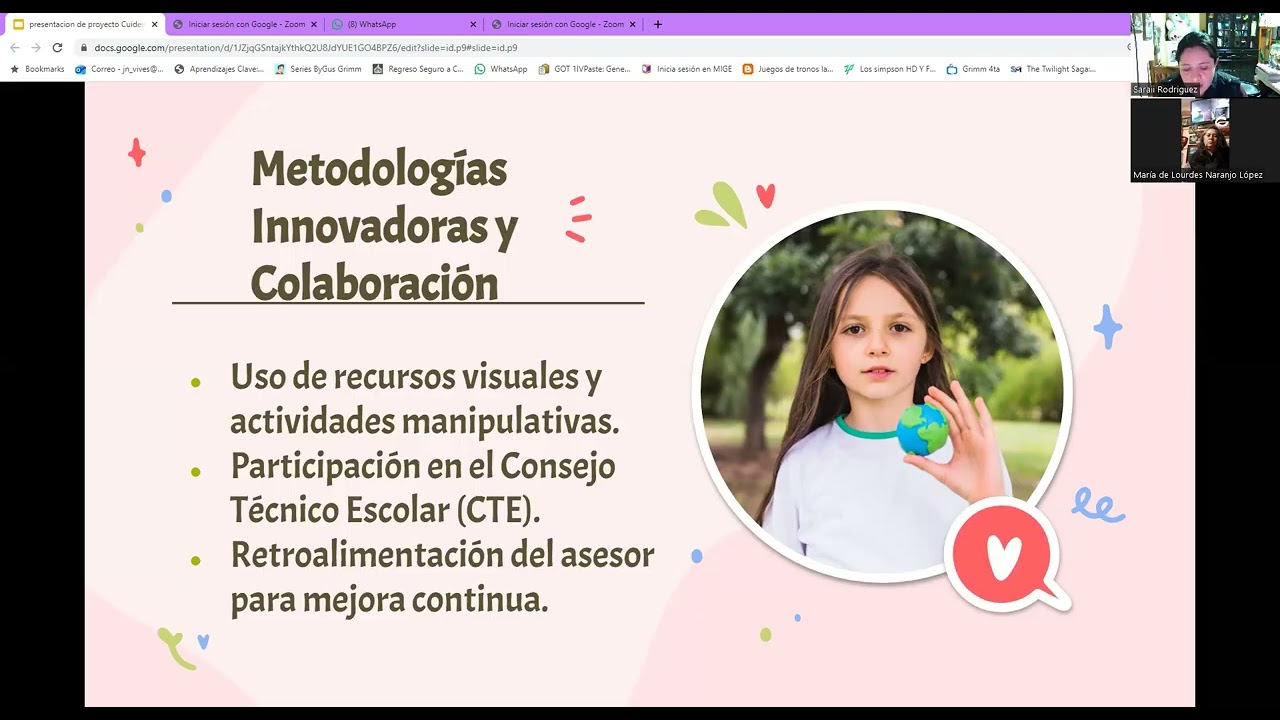Switch to the first 'Iniciar sesión con Google - Zoom' tab
Screen dimensions: 1280x720
click(x=244, y=24)
